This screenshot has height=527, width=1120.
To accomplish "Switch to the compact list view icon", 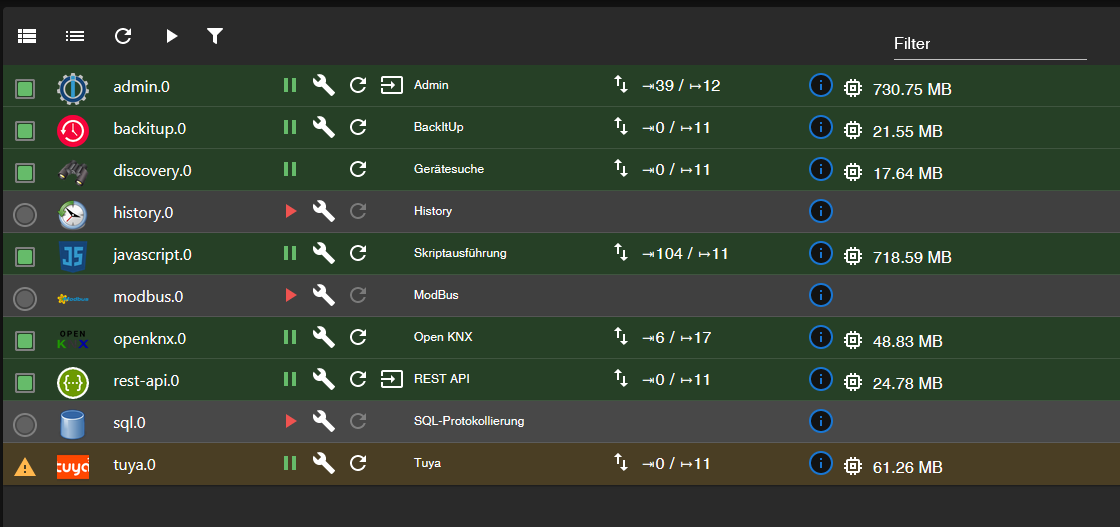I will (x=75, y=36).
